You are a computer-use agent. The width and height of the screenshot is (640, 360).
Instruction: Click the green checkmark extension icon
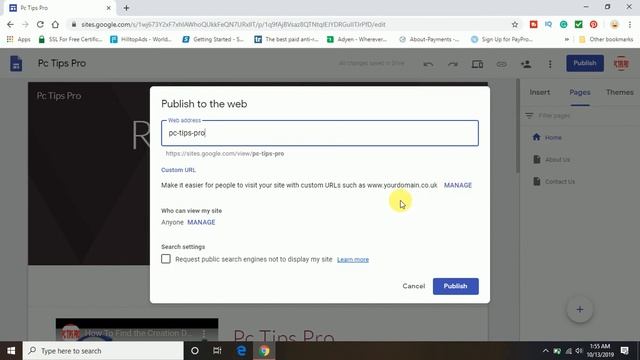click(x=578, y=24)
